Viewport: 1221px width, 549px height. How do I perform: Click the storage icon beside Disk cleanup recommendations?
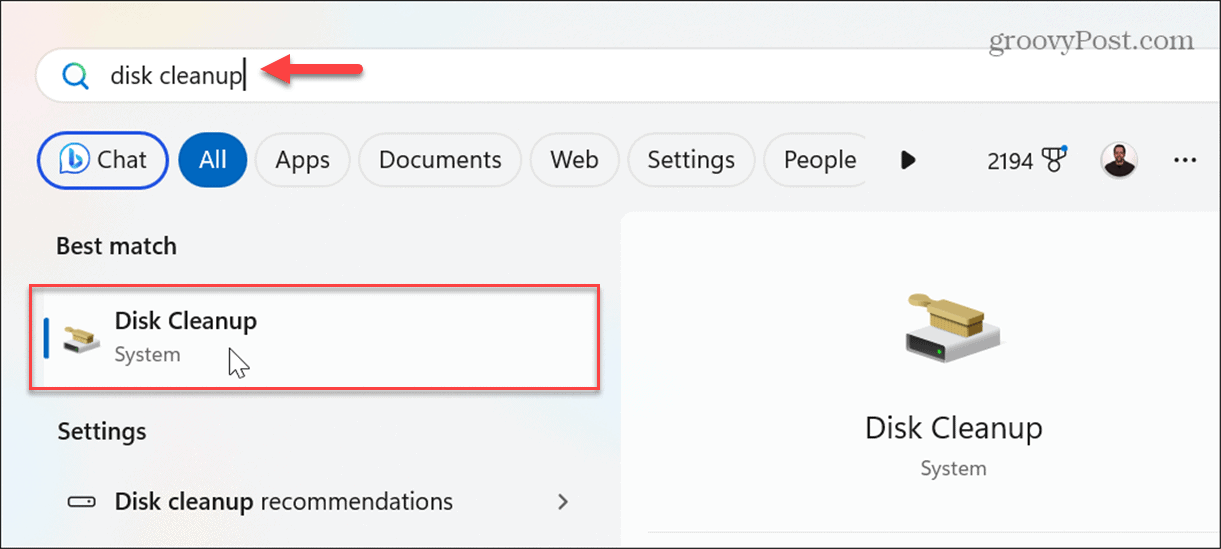(x=81, y=501)
